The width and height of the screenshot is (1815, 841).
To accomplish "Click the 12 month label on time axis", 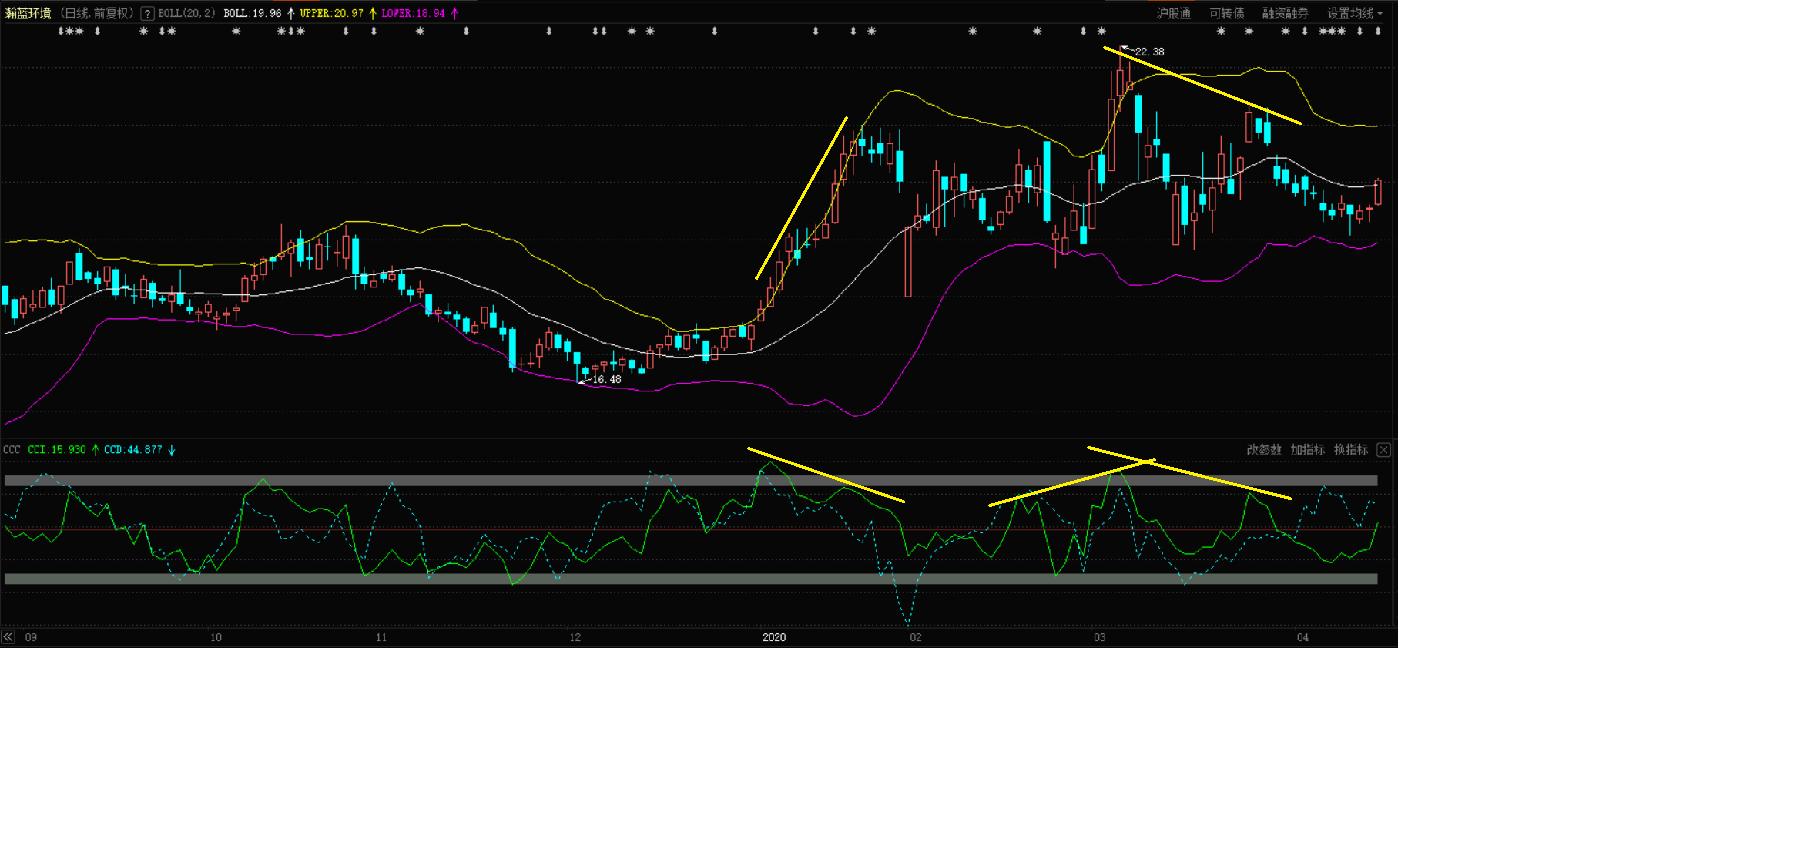I will tap(575, 637).
